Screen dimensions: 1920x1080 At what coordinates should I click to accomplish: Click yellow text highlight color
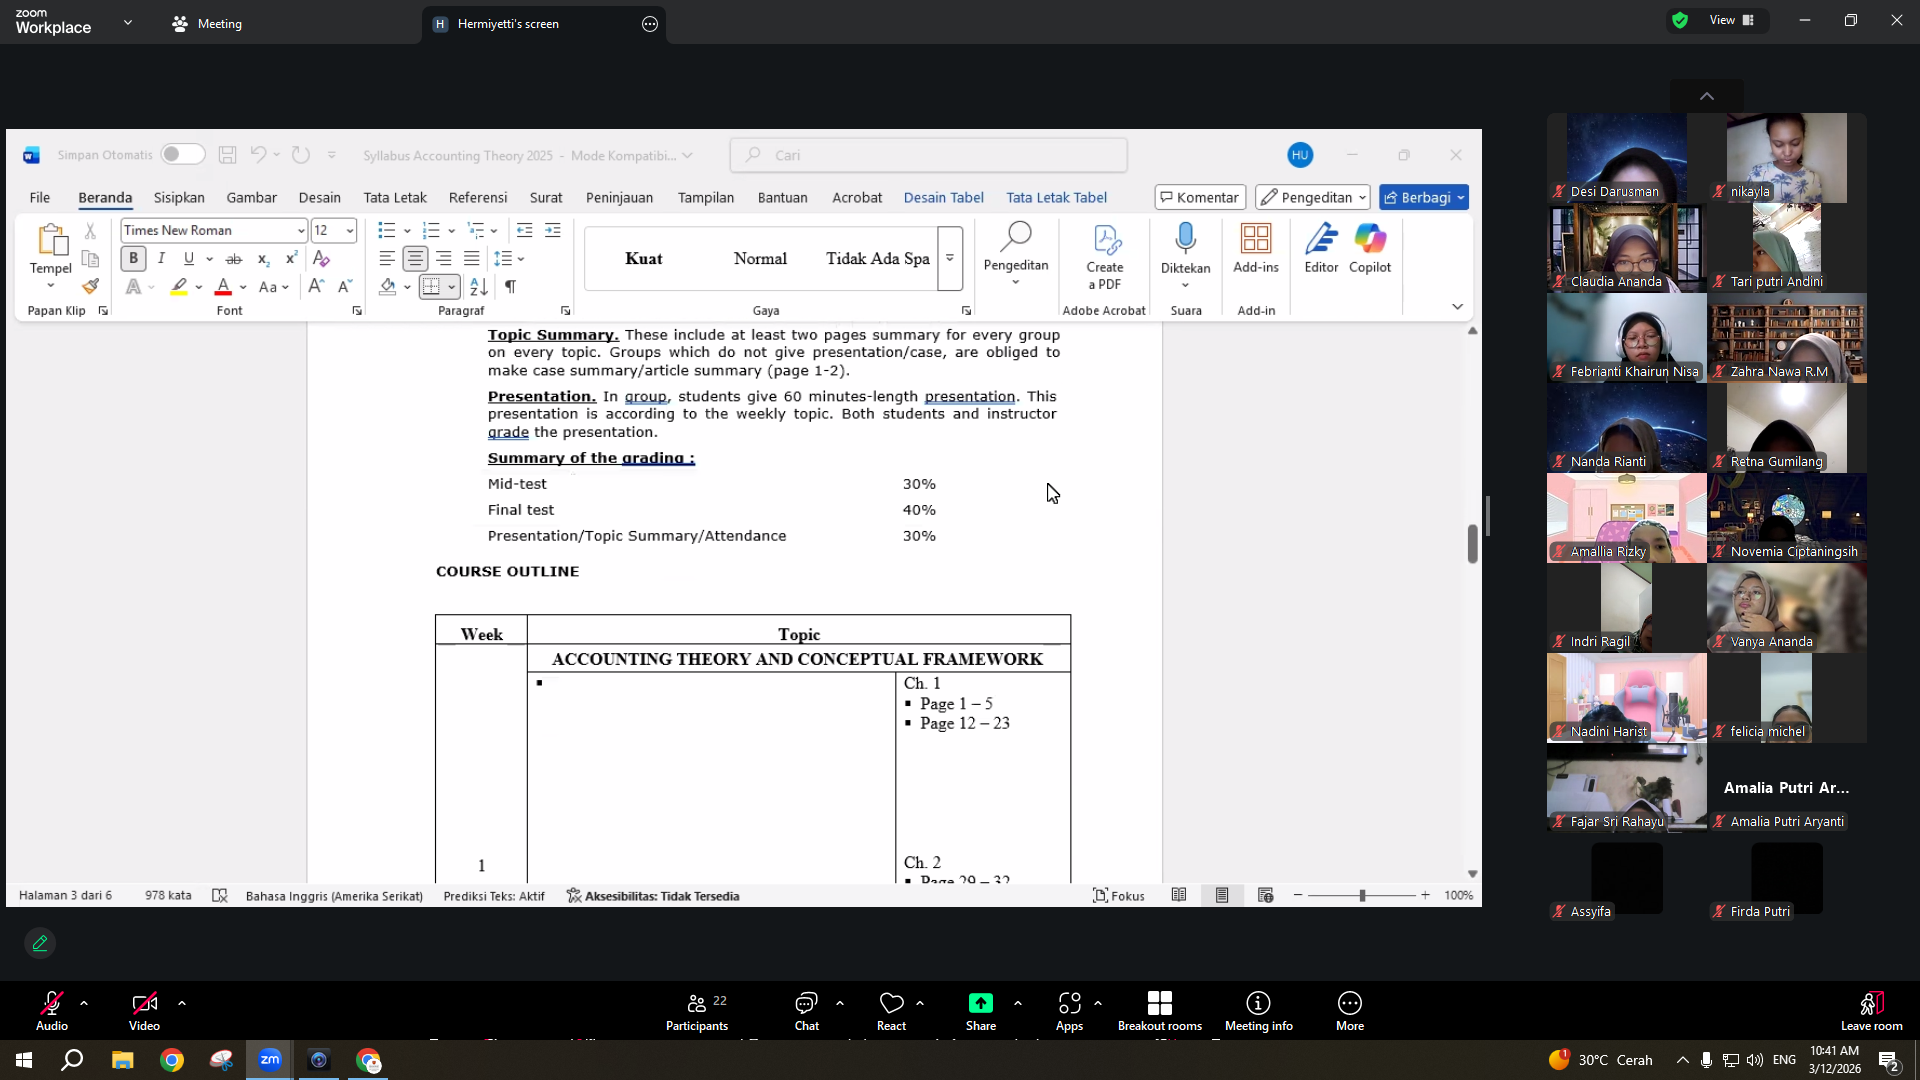pos(179,287)
